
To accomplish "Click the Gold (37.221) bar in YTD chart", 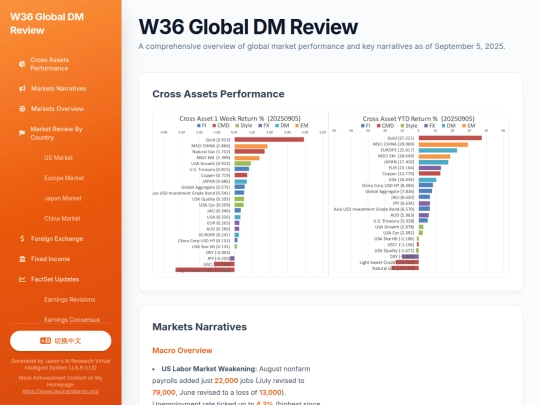I will [x=450, y=138].
